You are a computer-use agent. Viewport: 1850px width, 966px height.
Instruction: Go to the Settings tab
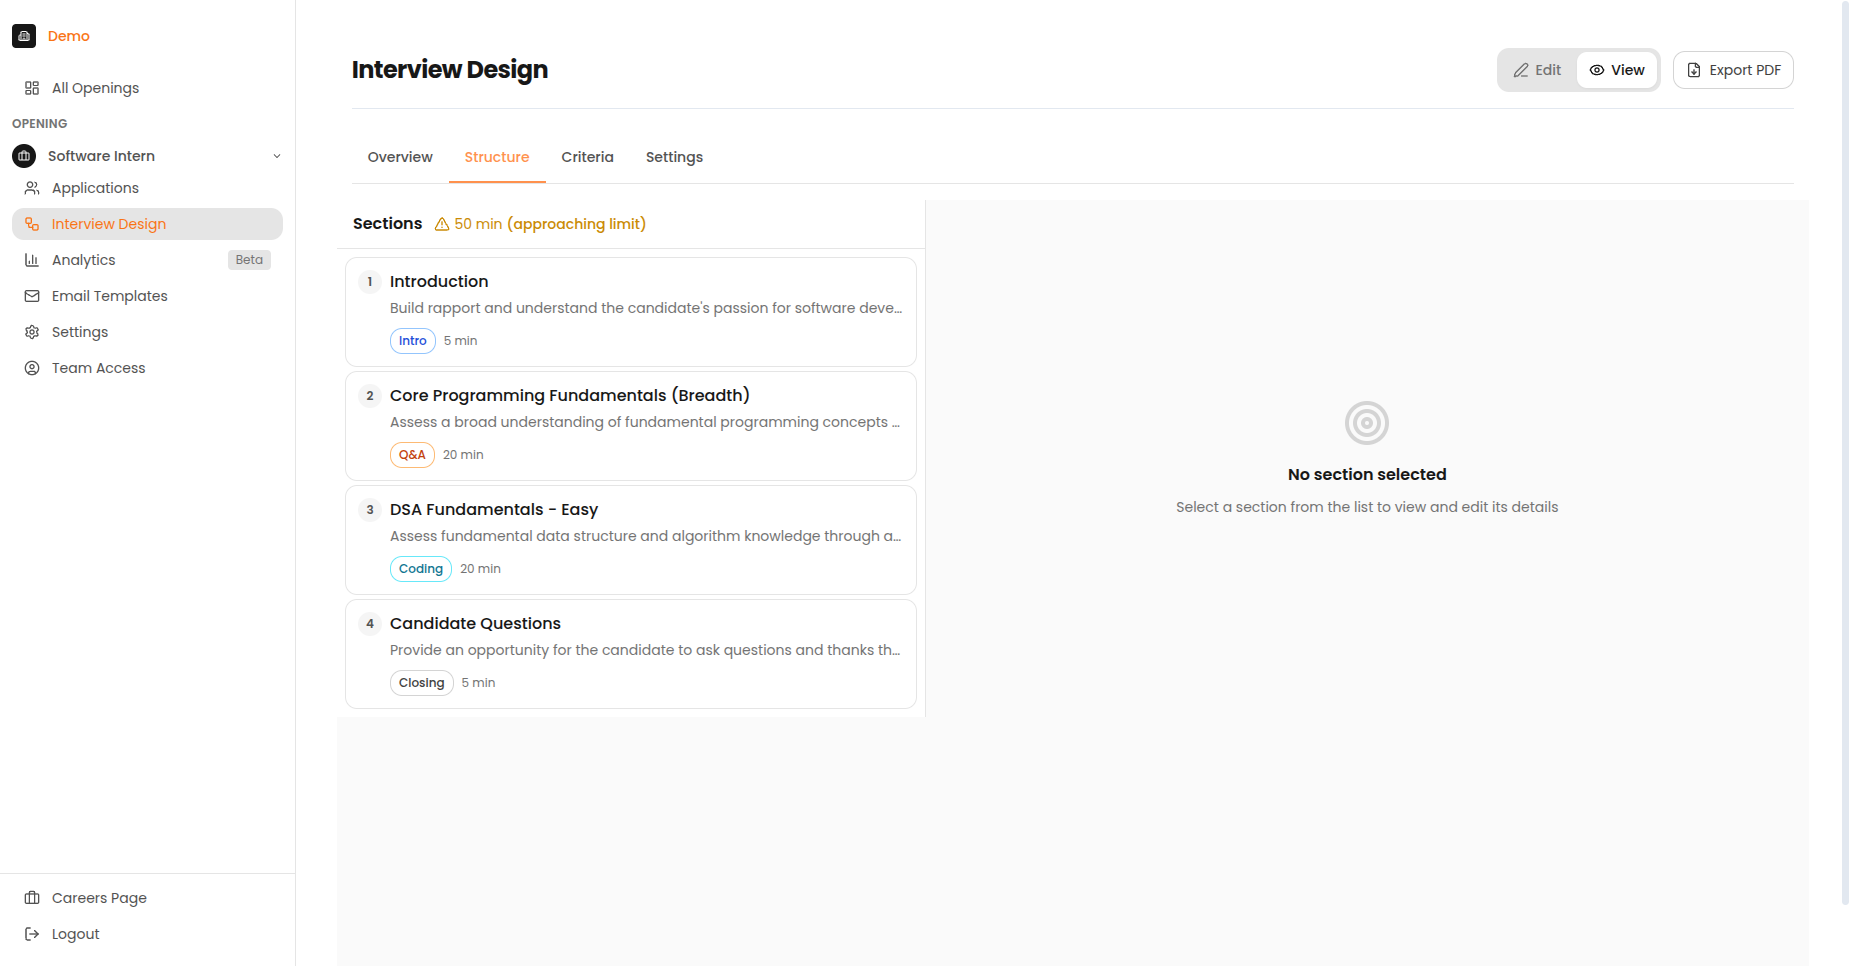[x=674, y=157]
